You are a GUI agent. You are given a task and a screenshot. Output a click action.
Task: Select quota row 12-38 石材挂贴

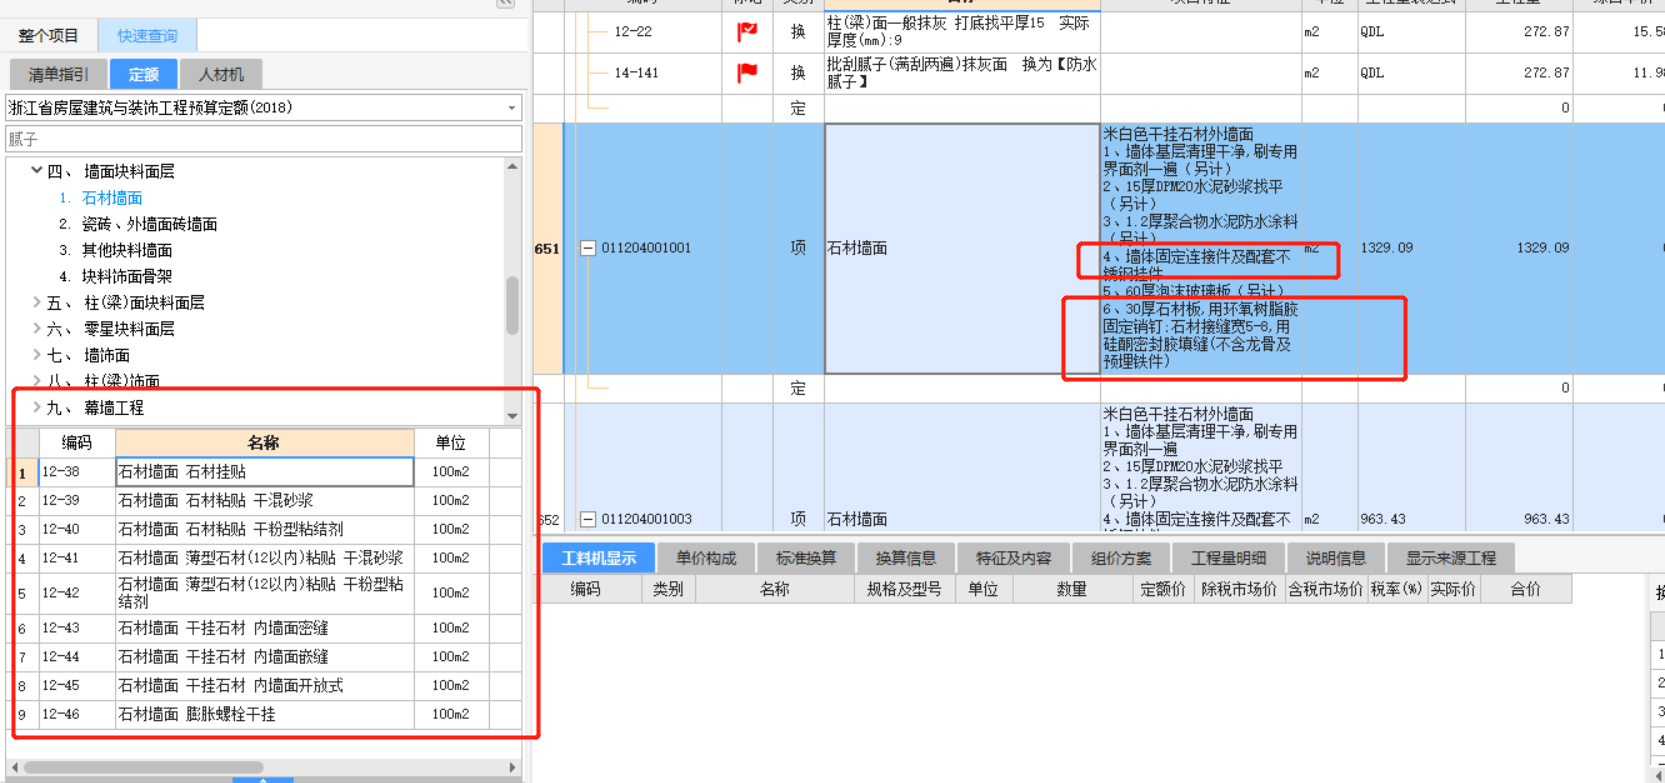(x=265, y=472)
